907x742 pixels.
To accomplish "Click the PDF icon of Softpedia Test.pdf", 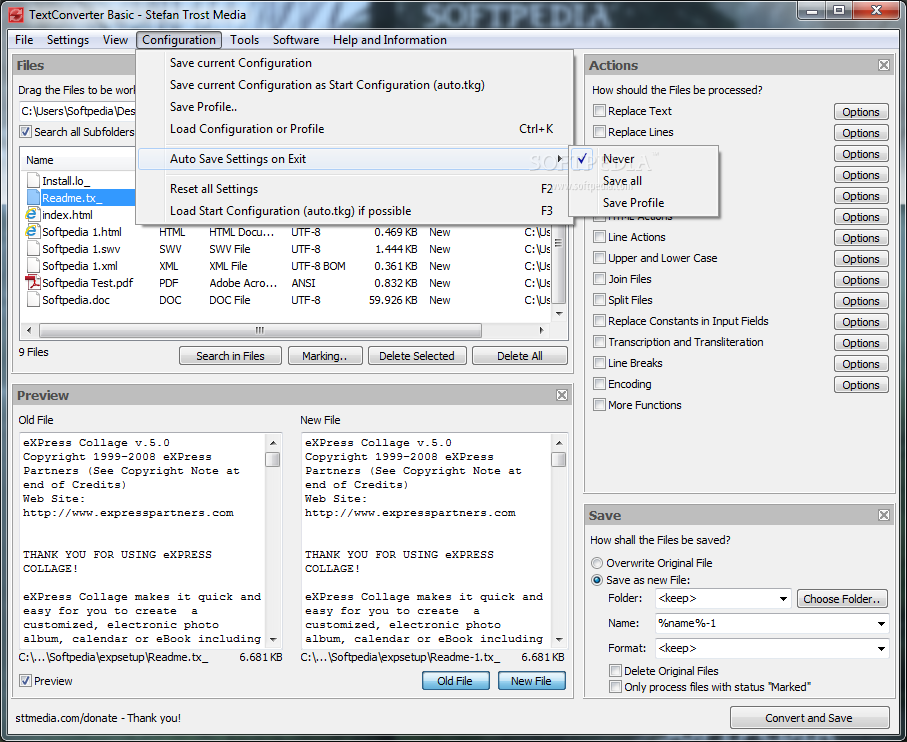I will (32, 283).
